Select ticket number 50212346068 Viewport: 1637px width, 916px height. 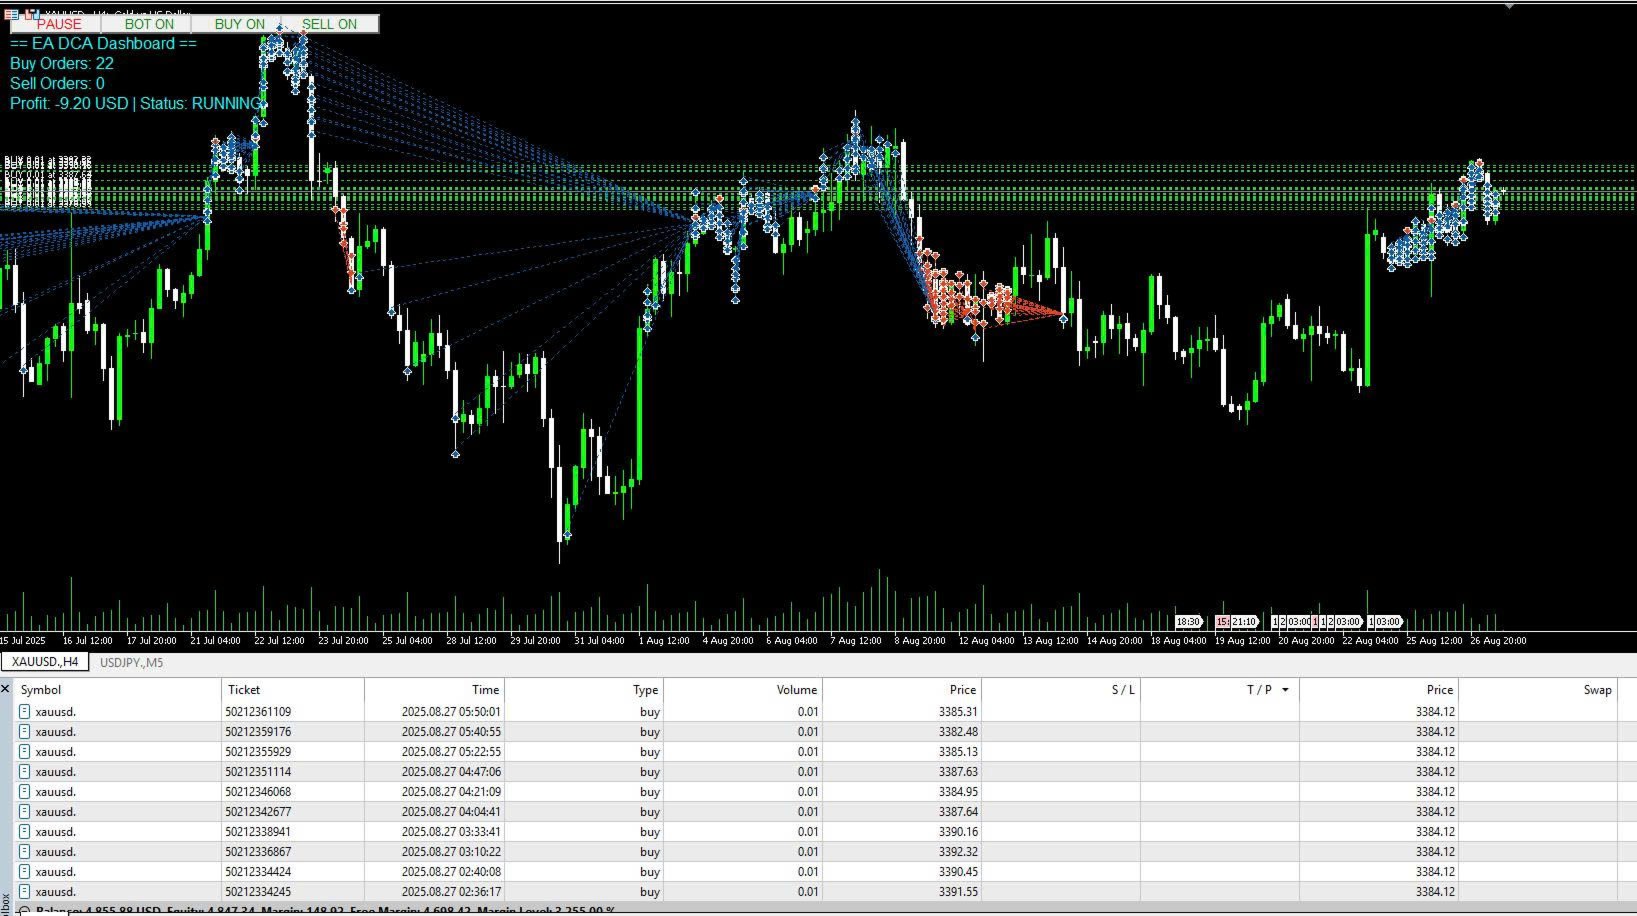coord(258,792)
